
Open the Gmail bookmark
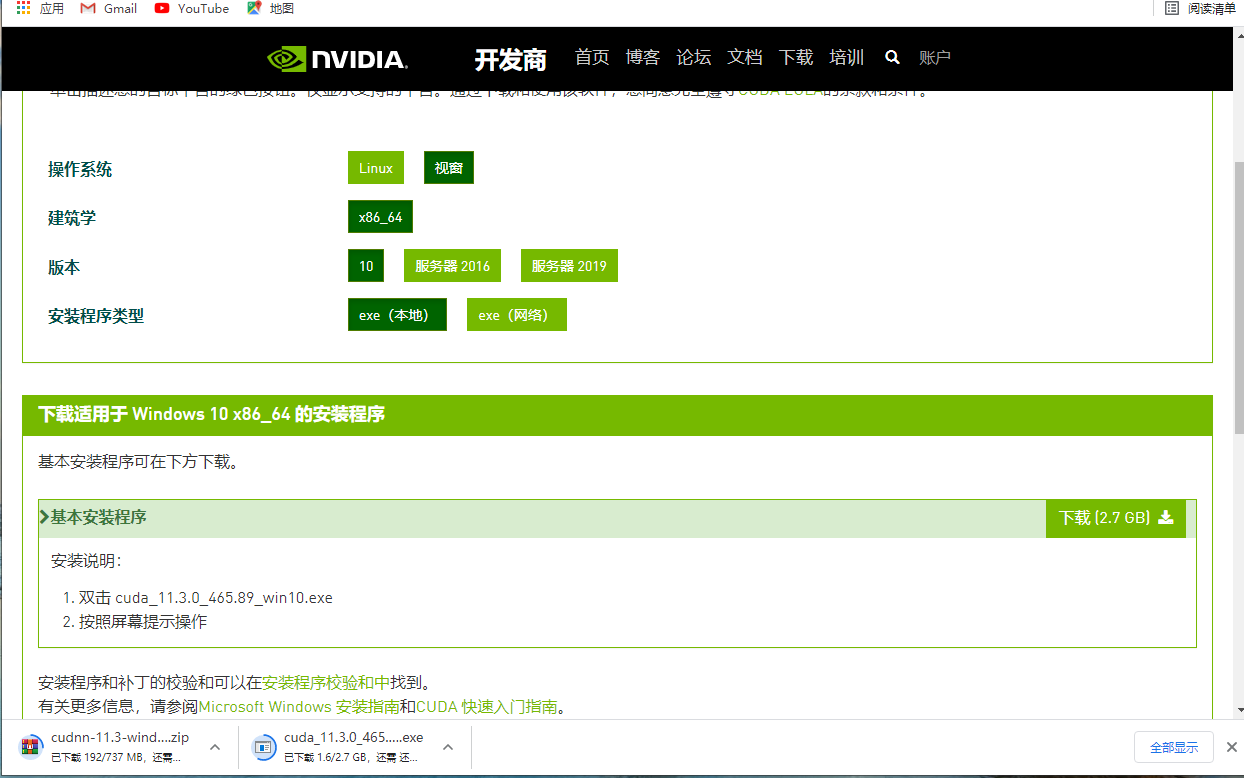(x=108, y=8)
